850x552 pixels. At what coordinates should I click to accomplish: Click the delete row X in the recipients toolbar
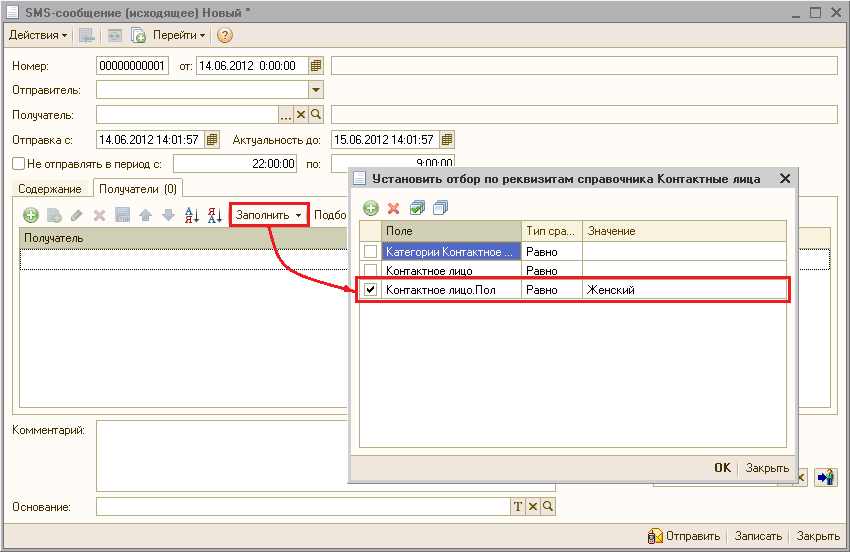99,215
